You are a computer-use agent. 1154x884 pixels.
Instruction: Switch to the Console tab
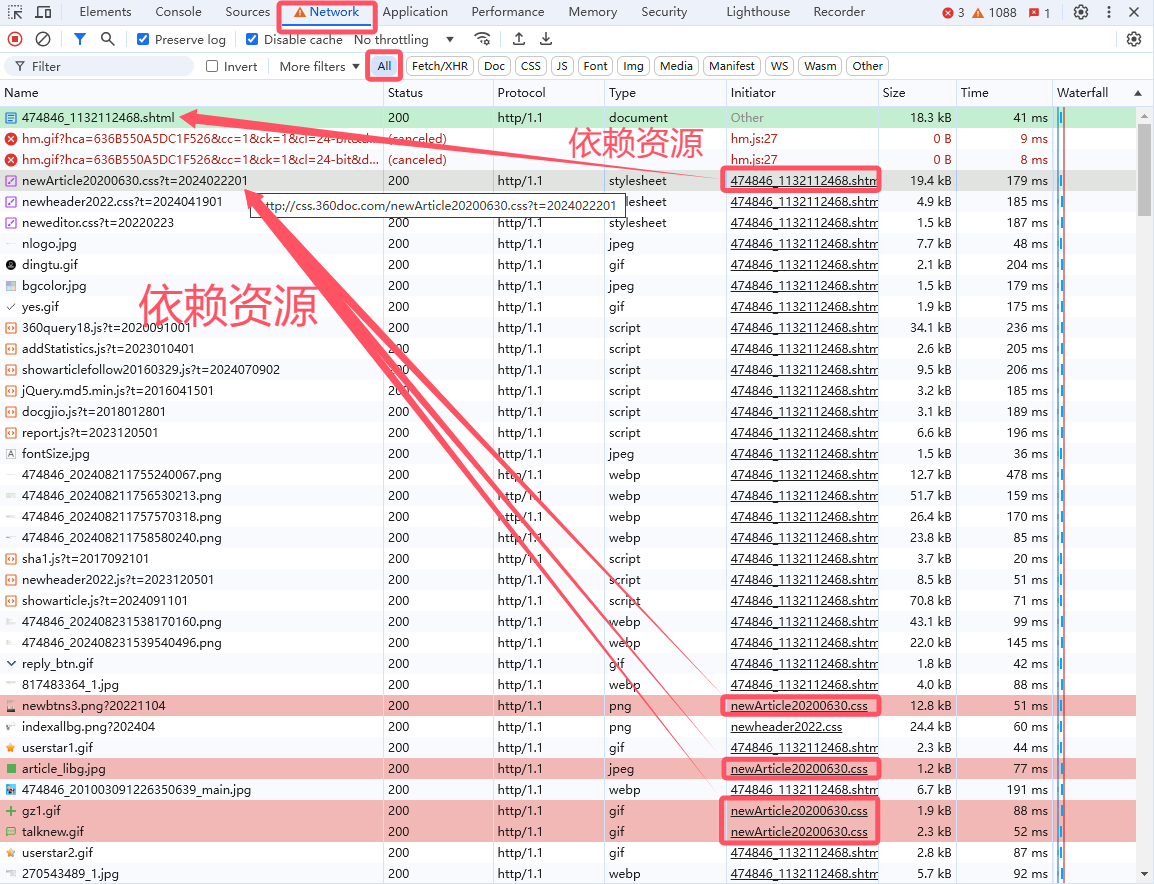coord(178,12)
